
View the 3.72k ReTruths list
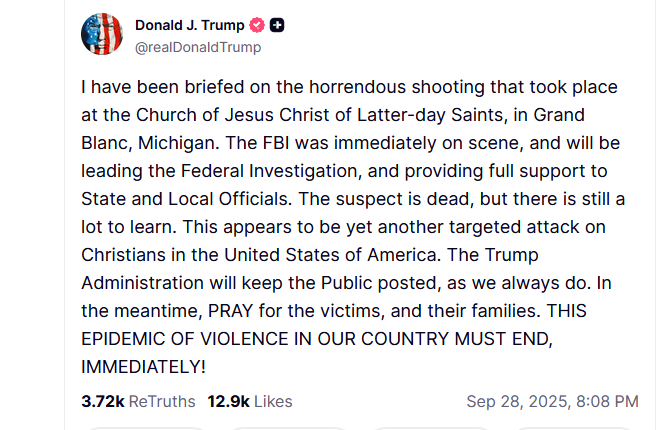pyautogui.click(x=138, y=401)
